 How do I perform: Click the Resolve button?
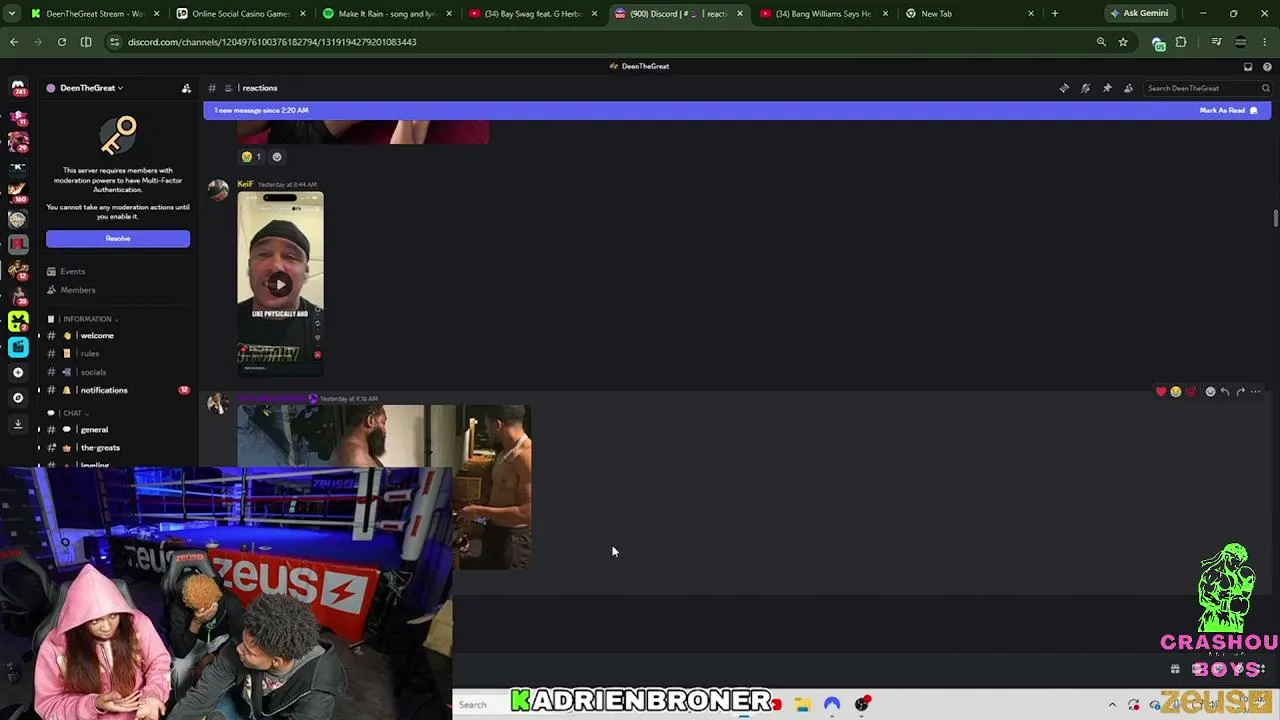118,239
